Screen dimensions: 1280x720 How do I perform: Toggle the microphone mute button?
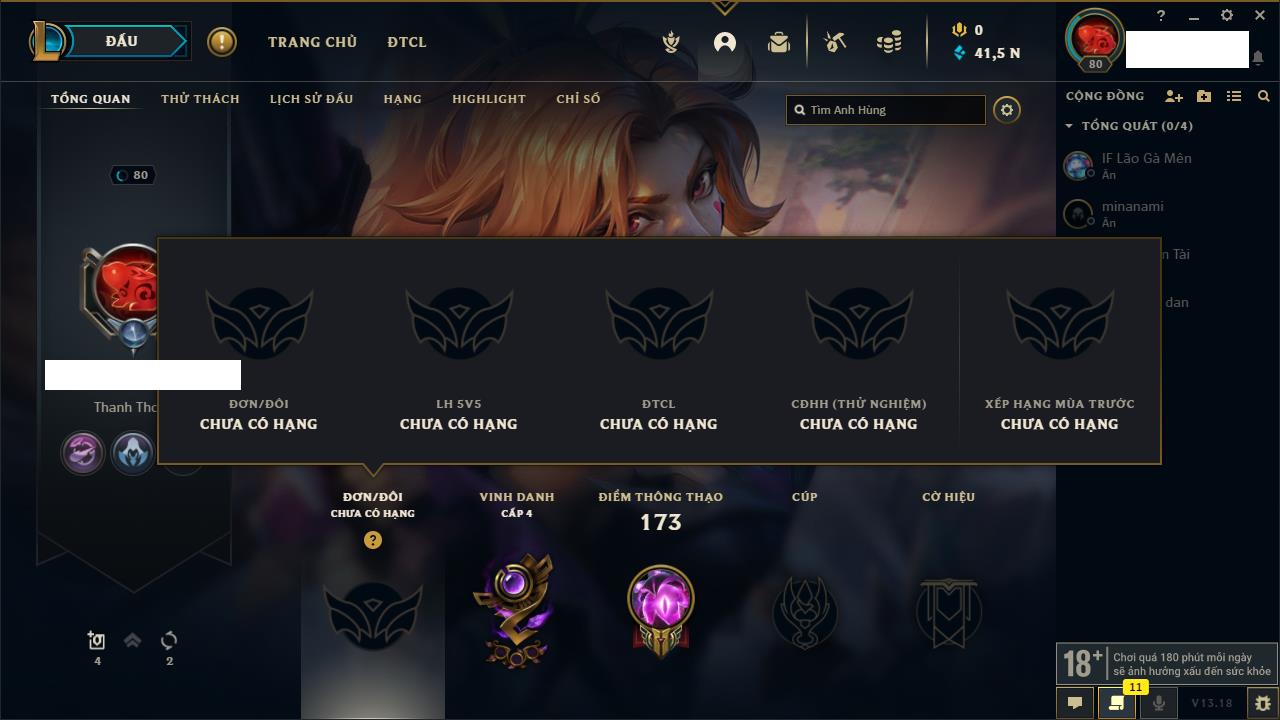[1159, 703]
